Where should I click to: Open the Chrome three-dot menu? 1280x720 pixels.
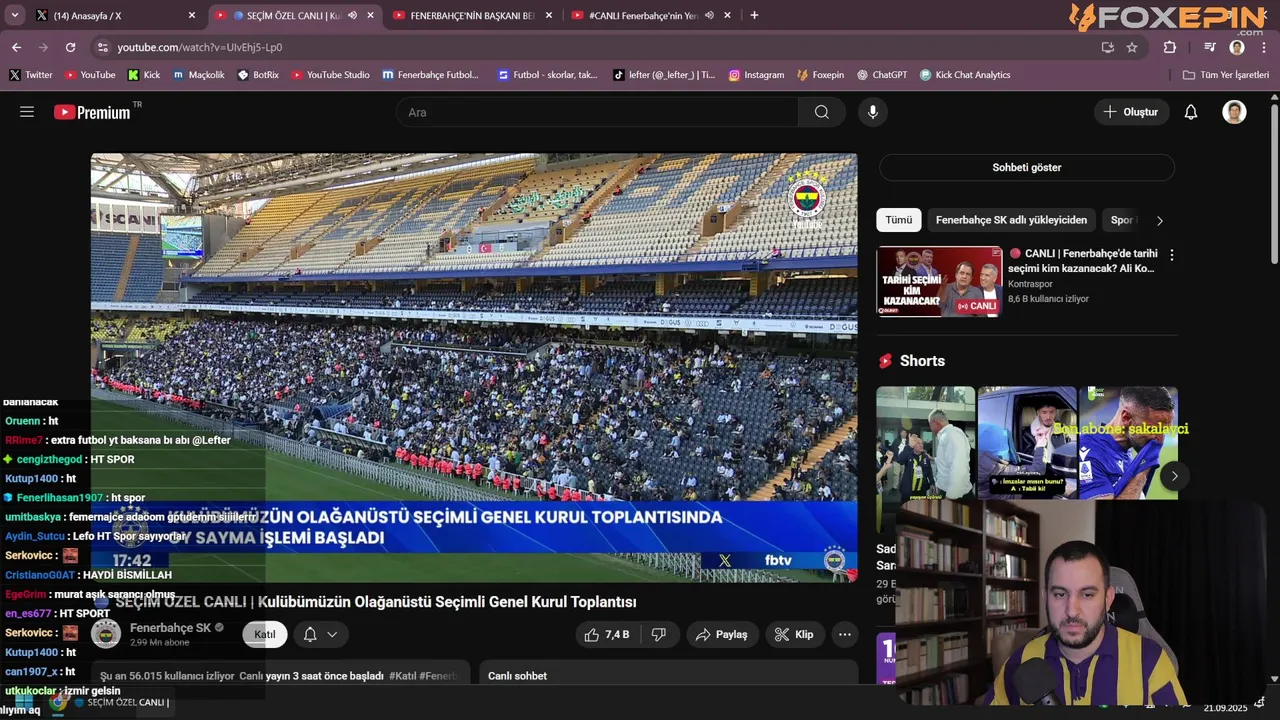point(1264,47)
